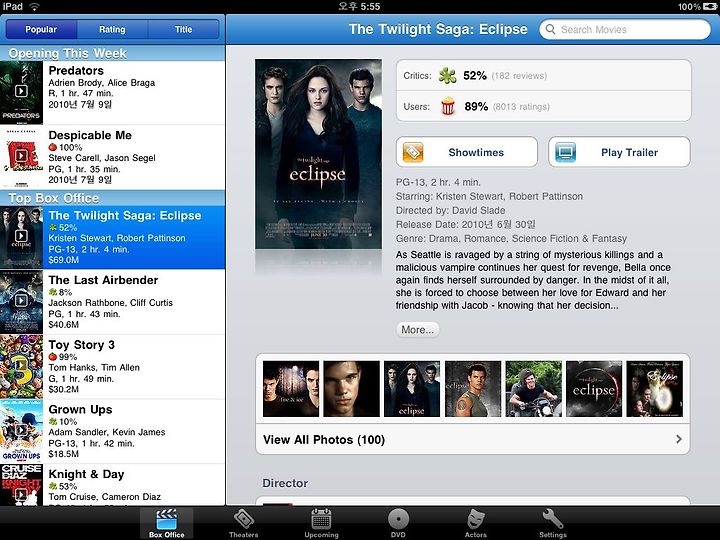
Task: Open Showtimes for Eclipse
Action: (x=467, y=152)
